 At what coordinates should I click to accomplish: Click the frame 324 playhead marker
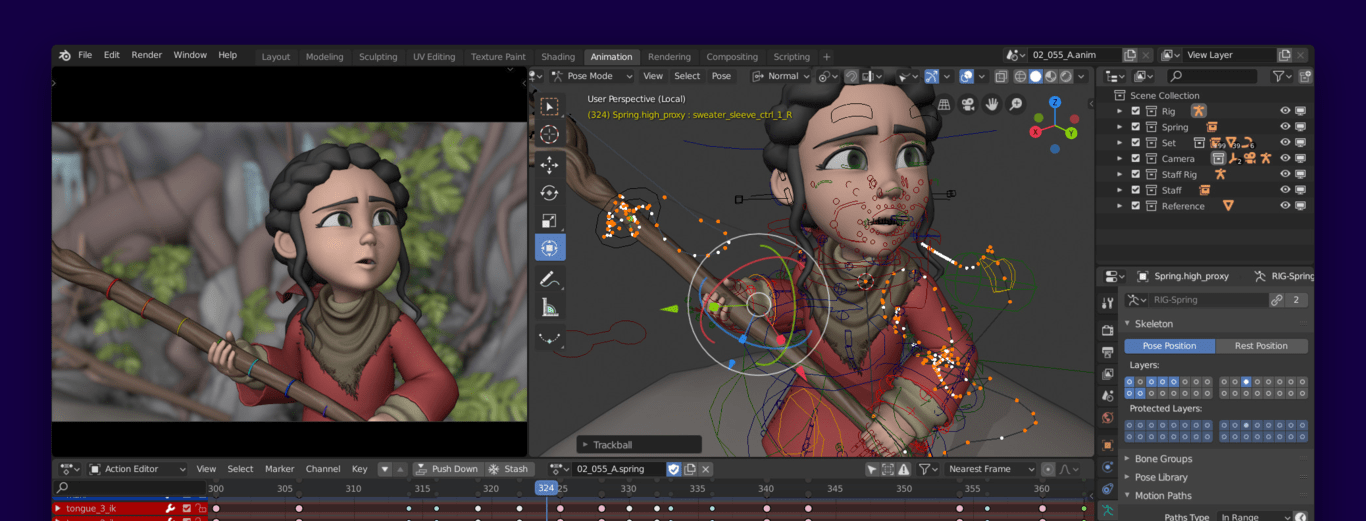click(546, 488)
